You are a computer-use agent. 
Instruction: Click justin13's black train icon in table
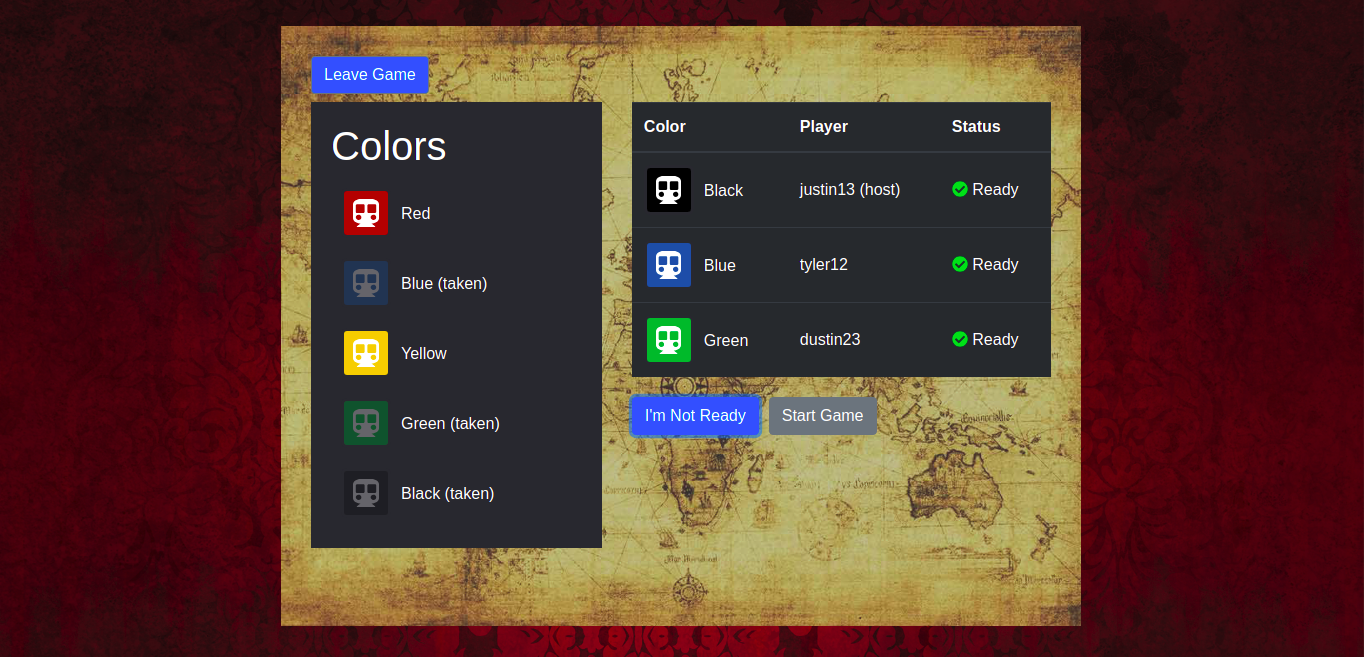point(668,190)
